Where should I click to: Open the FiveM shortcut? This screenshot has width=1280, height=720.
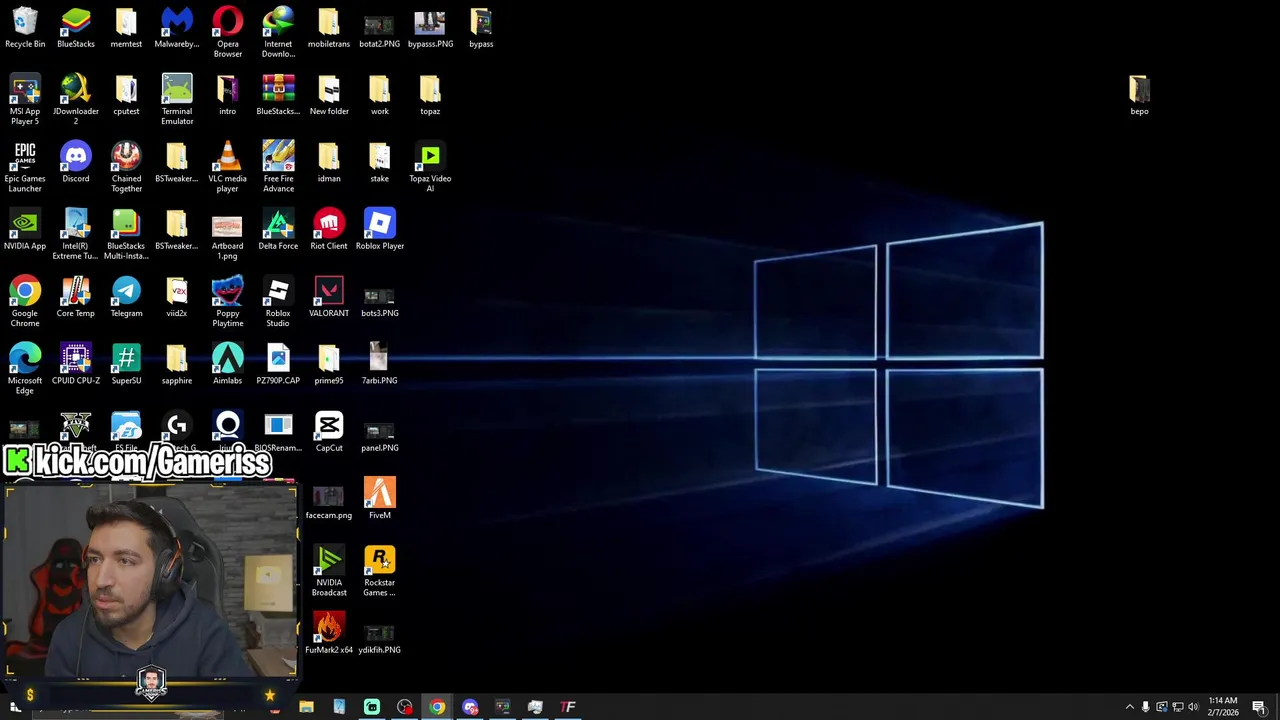pyautogui.click(x=379, y=498)
